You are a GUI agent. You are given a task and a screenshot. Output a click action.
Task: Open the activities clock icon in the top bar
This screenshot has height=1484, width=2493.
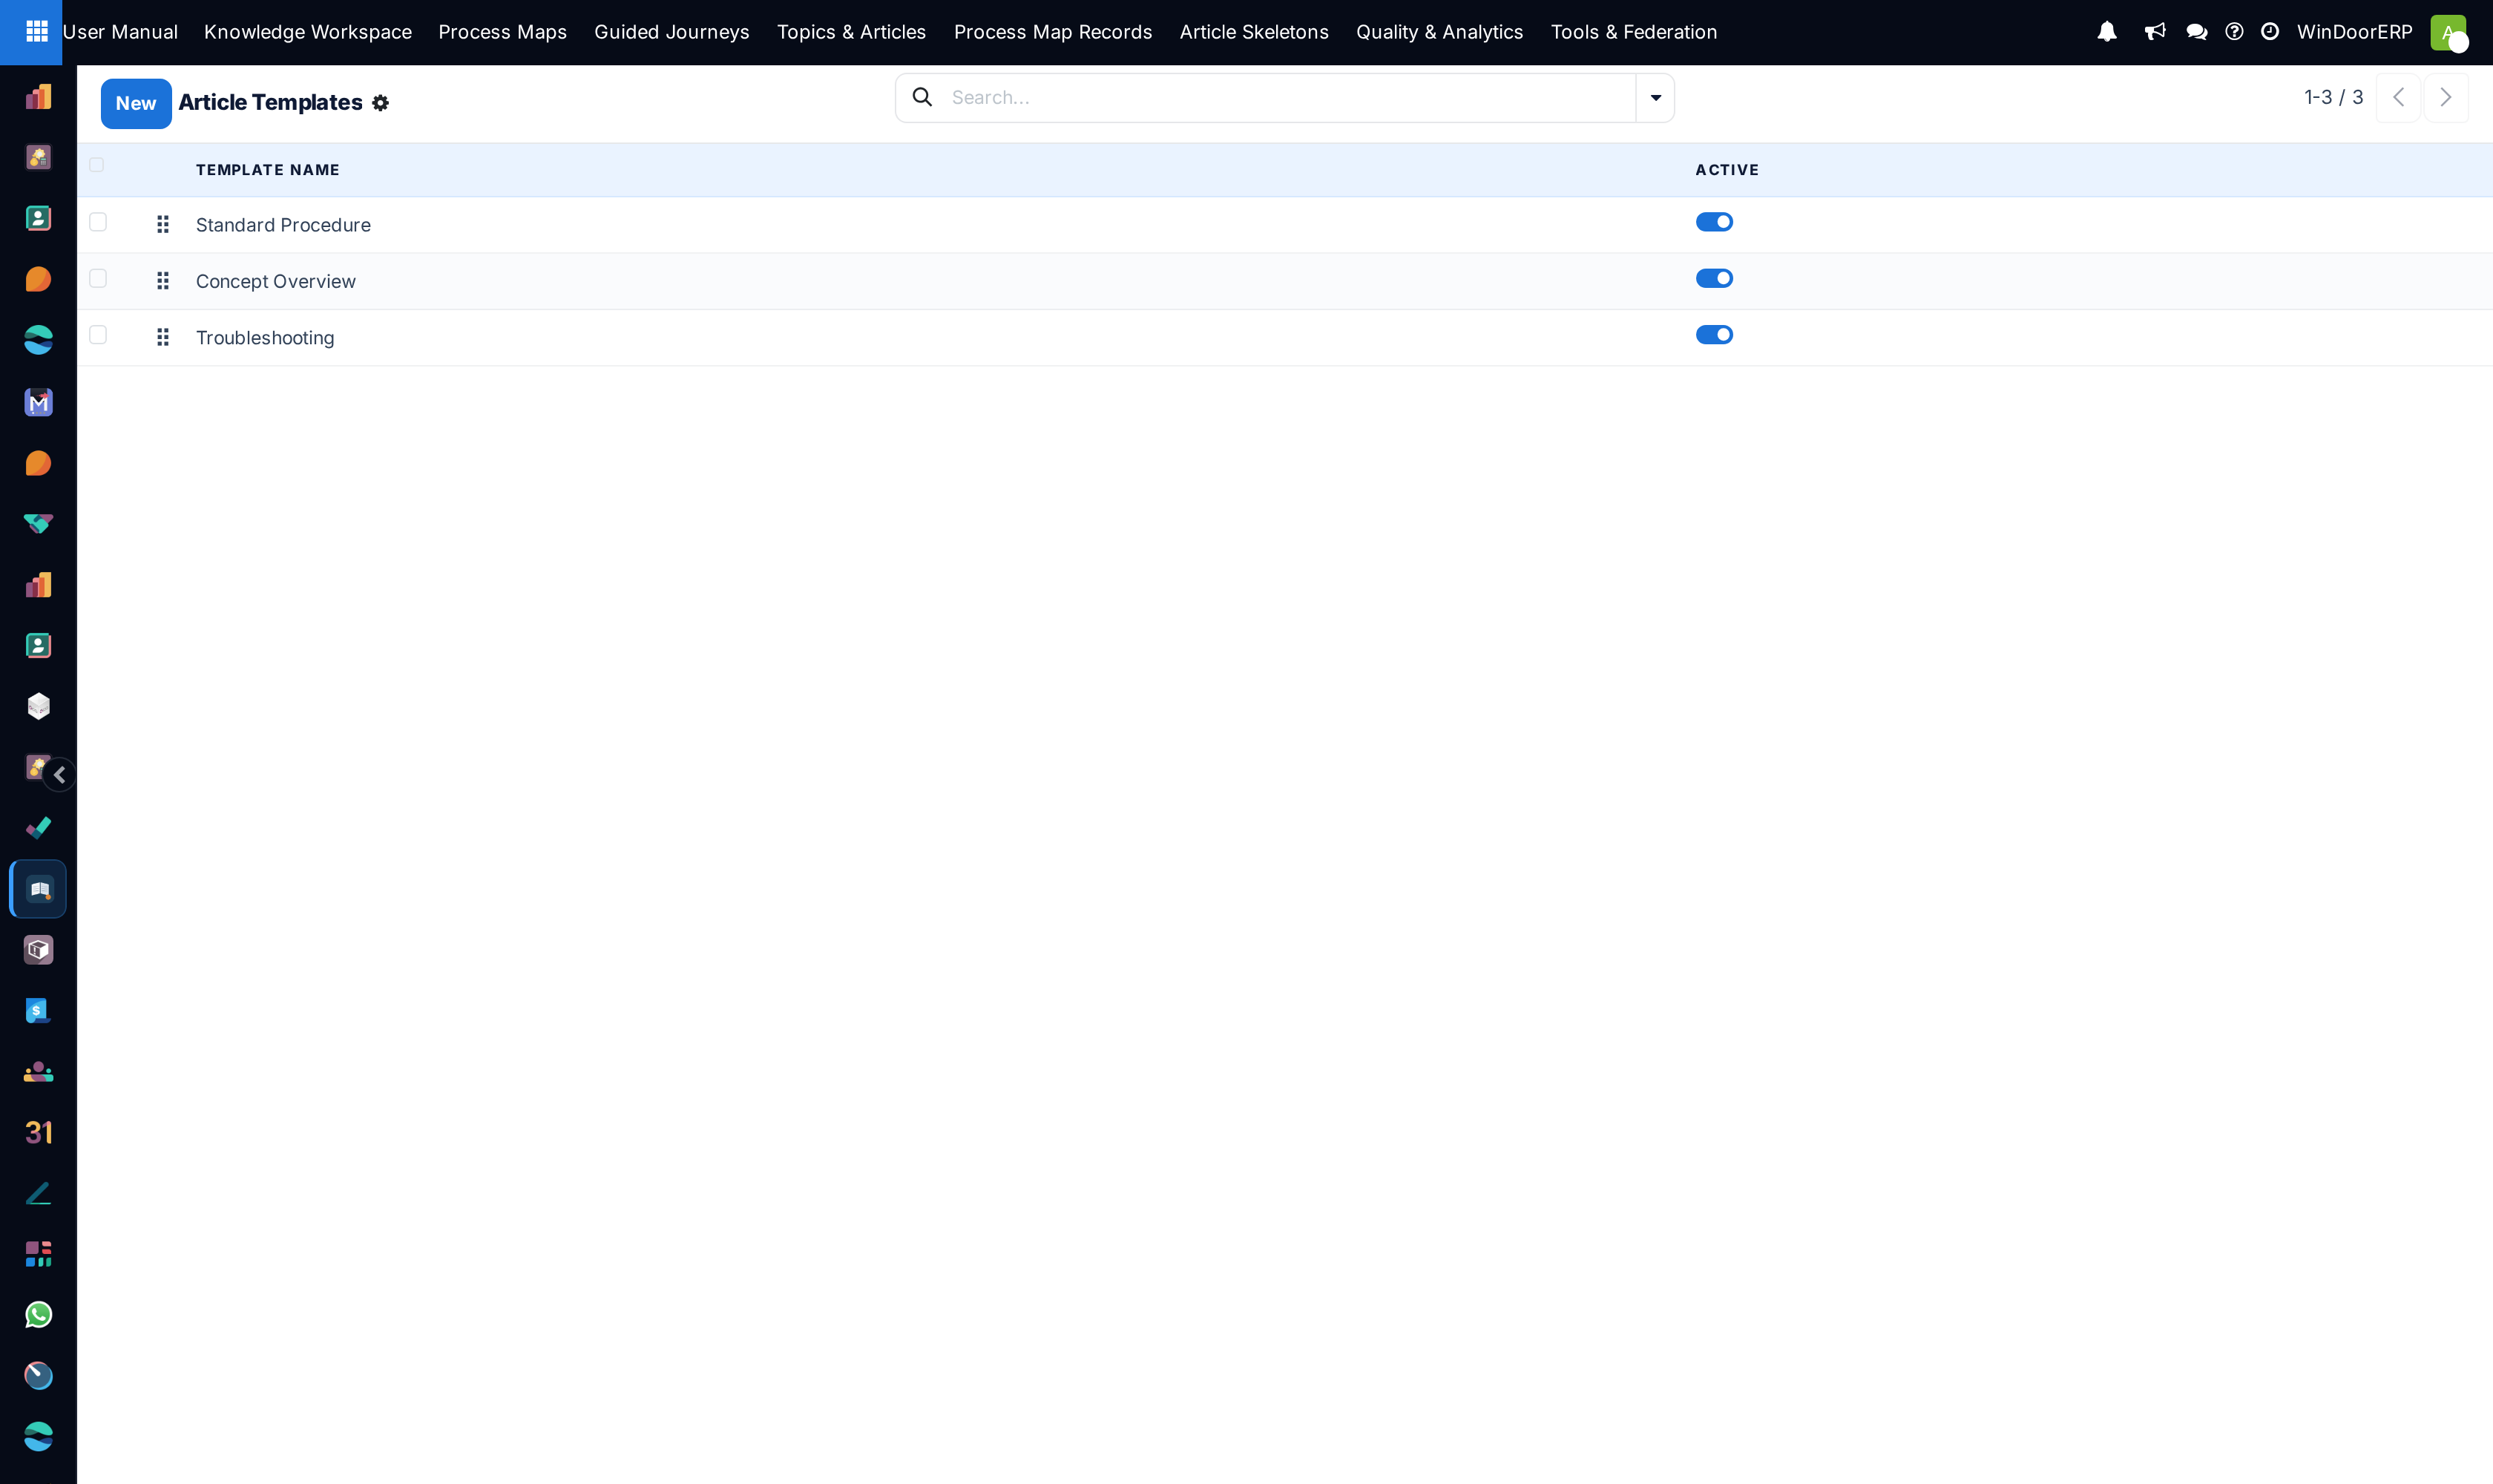[x=2270, y=32]
